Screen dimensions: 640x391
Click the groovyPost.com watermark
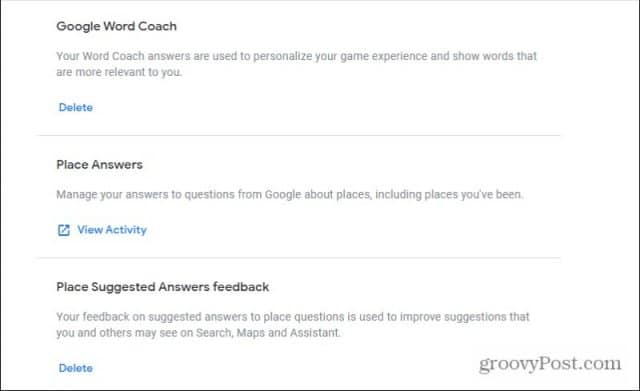550,363
